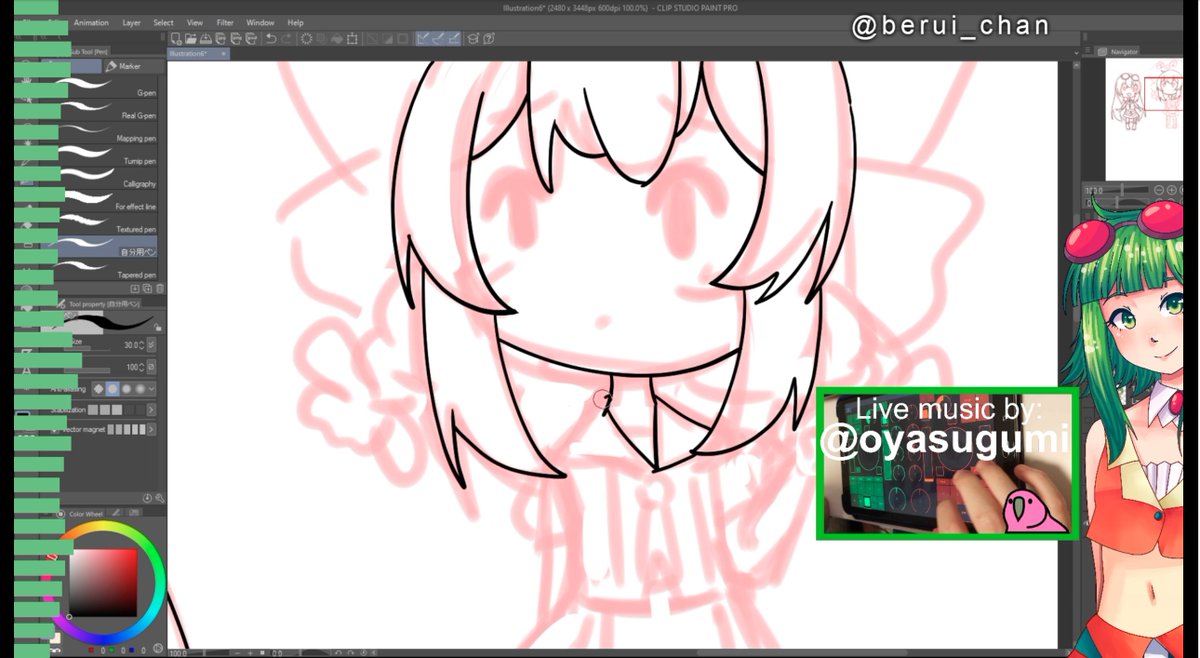Click the New file icon in toolbar

175,39
